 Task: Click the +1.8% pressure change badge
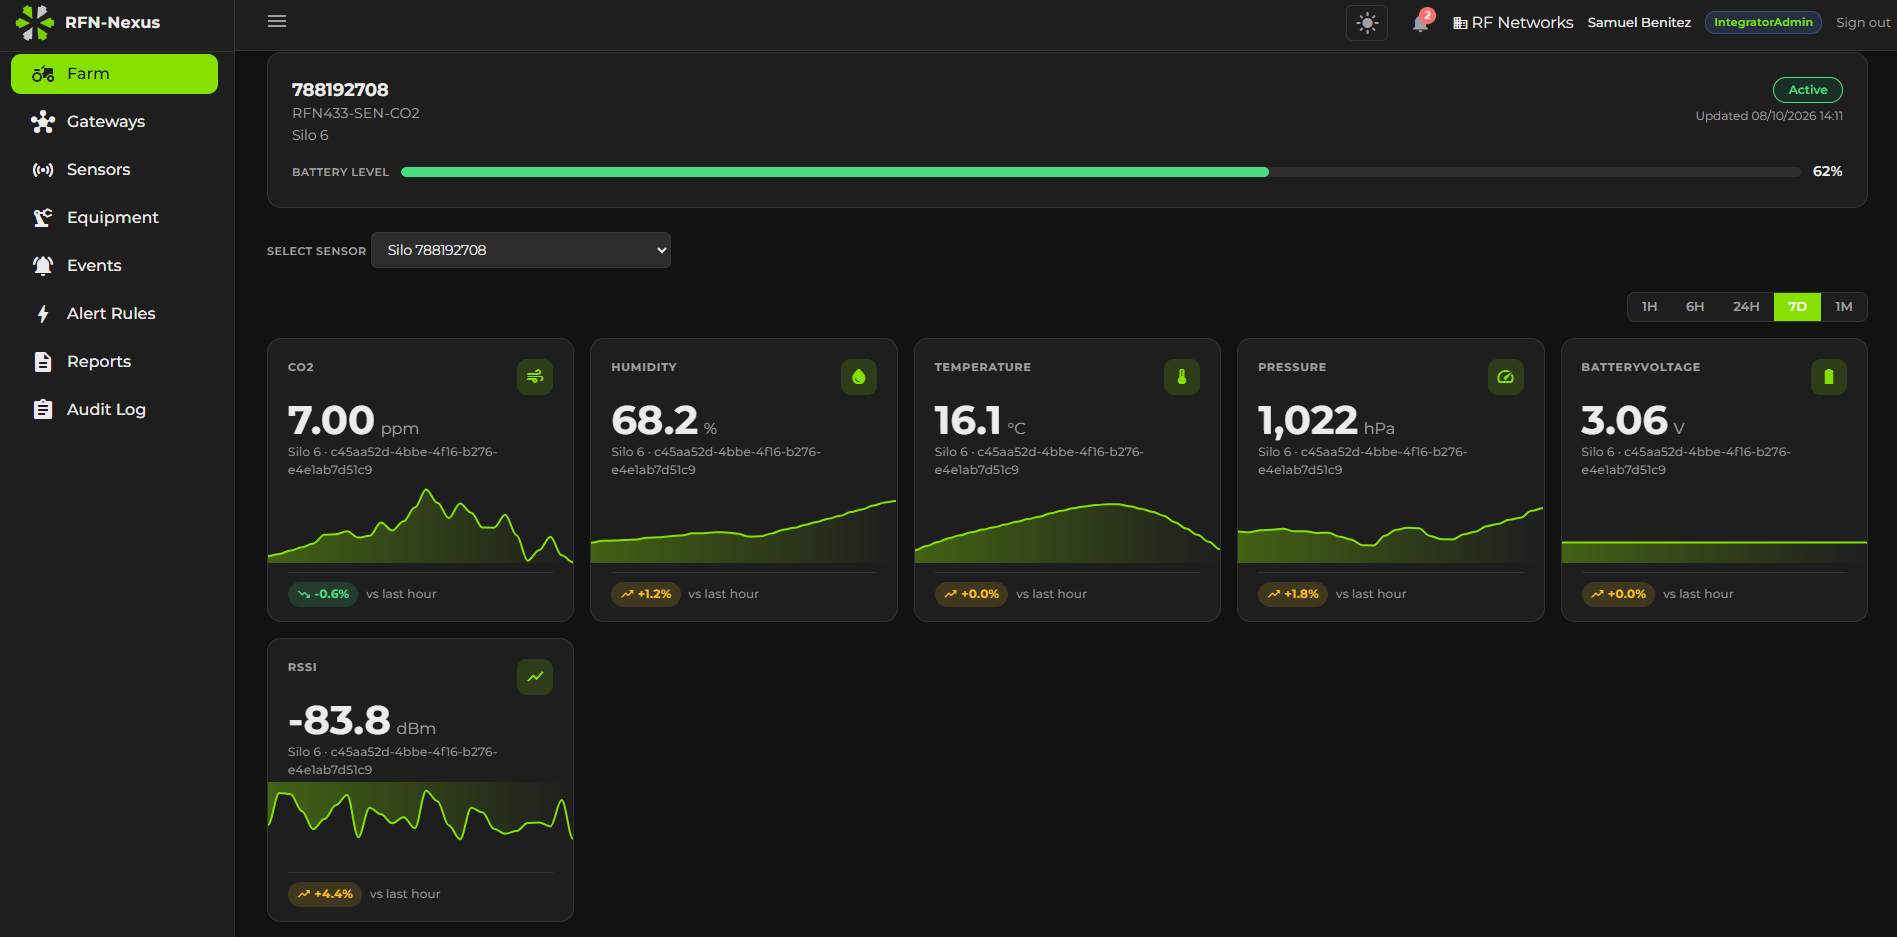tap(1293, 594)
